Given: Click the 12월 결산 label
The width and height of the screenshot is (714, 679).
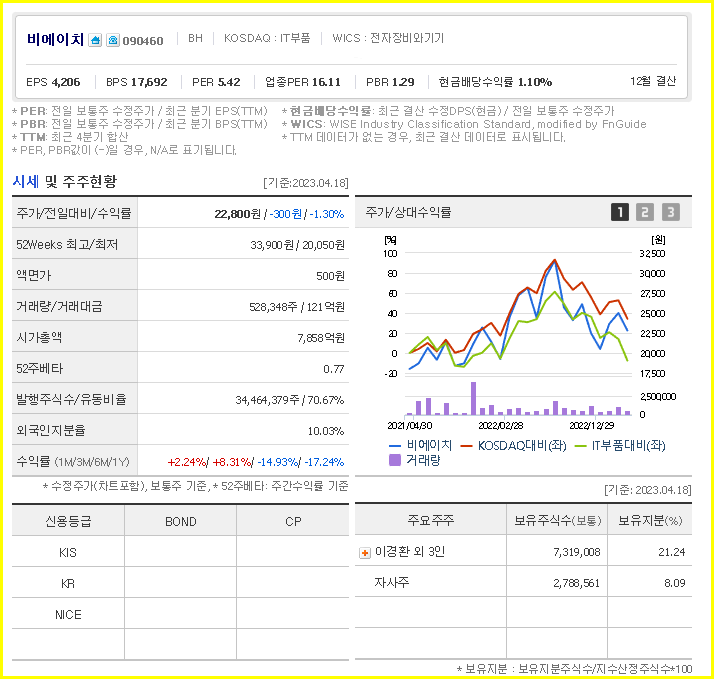Looking at the screenshot, I should click(x=653, y=81).
